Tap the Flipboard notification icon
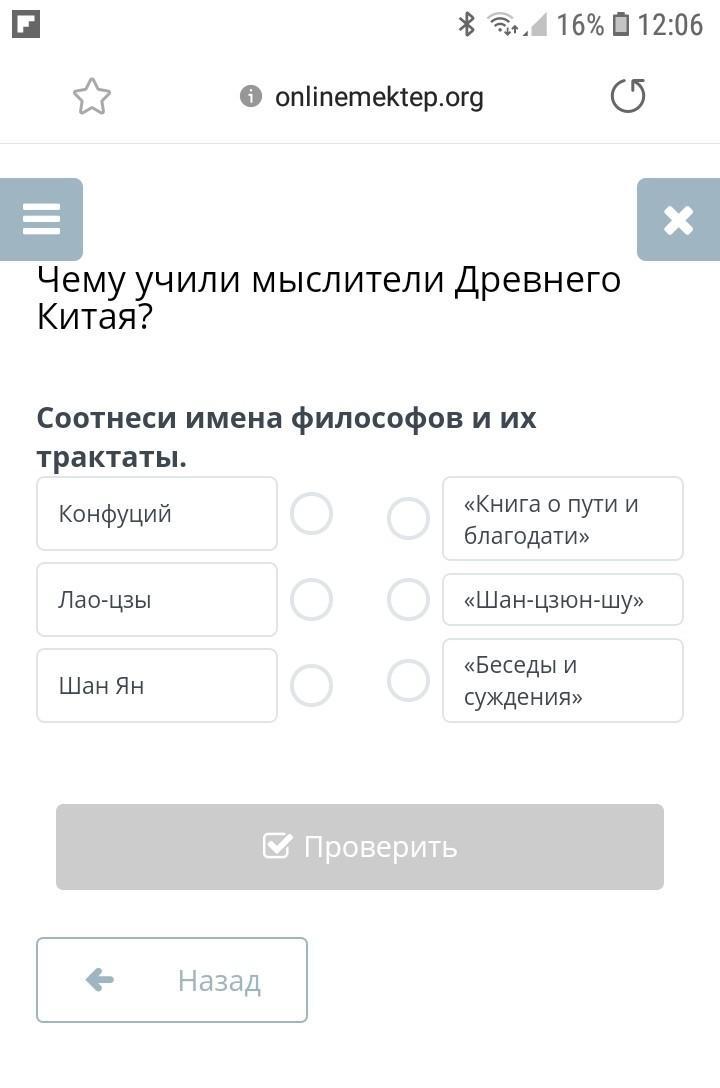720x1088 pixels. click(26, 24)
